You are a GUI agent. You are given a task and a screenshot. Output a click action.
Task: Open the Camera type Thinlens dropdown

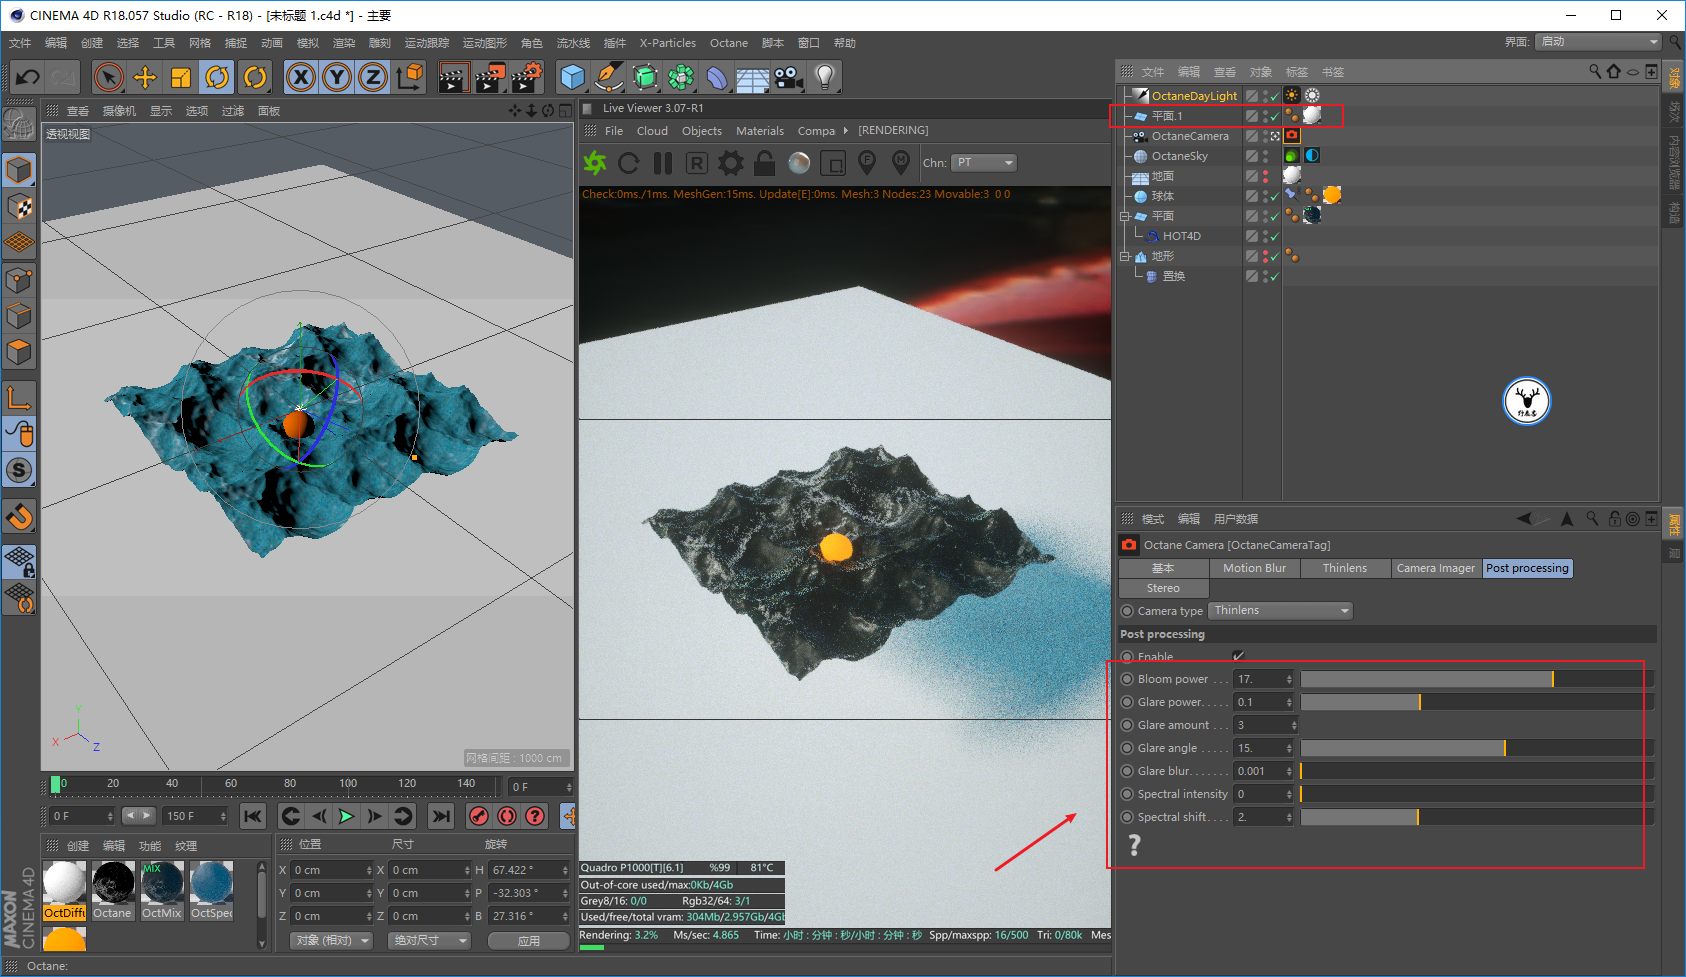pyautogui.click(x=1281, y=610)
